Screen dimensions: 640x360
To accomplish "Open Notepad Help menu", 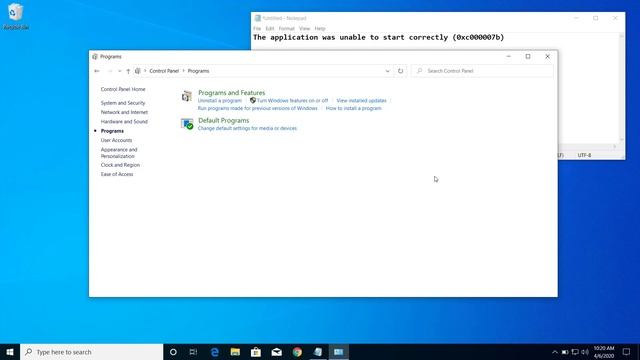I will (320, 29).
